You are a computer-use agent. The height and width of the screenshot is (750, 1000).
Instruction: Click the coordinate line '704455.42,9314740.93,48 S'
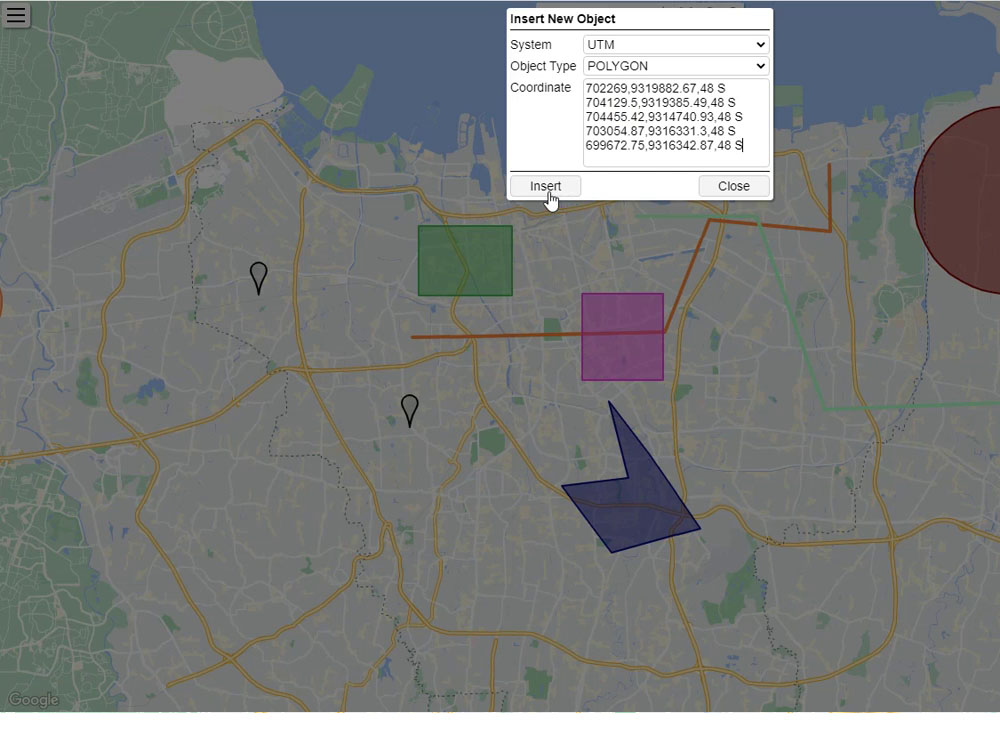coord(664,117)
